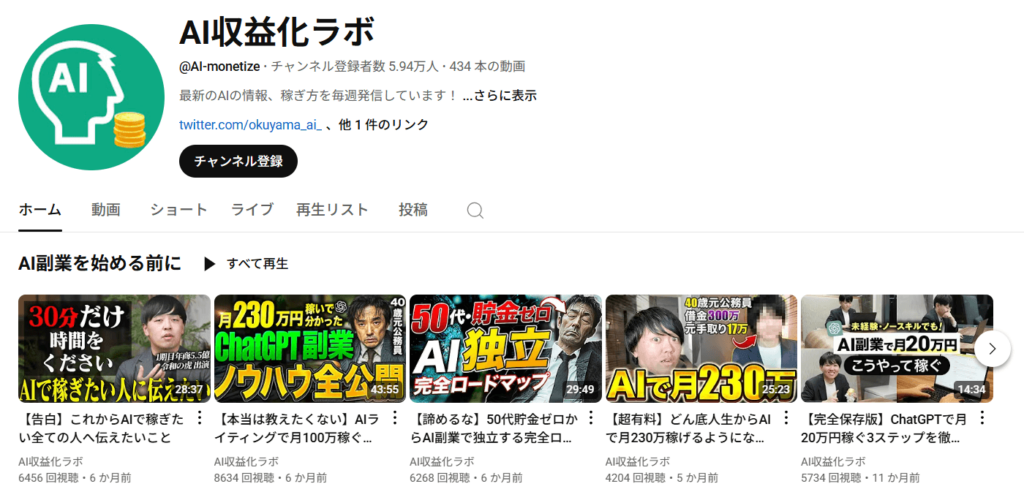Open the ライブ tab

(252, 210)
